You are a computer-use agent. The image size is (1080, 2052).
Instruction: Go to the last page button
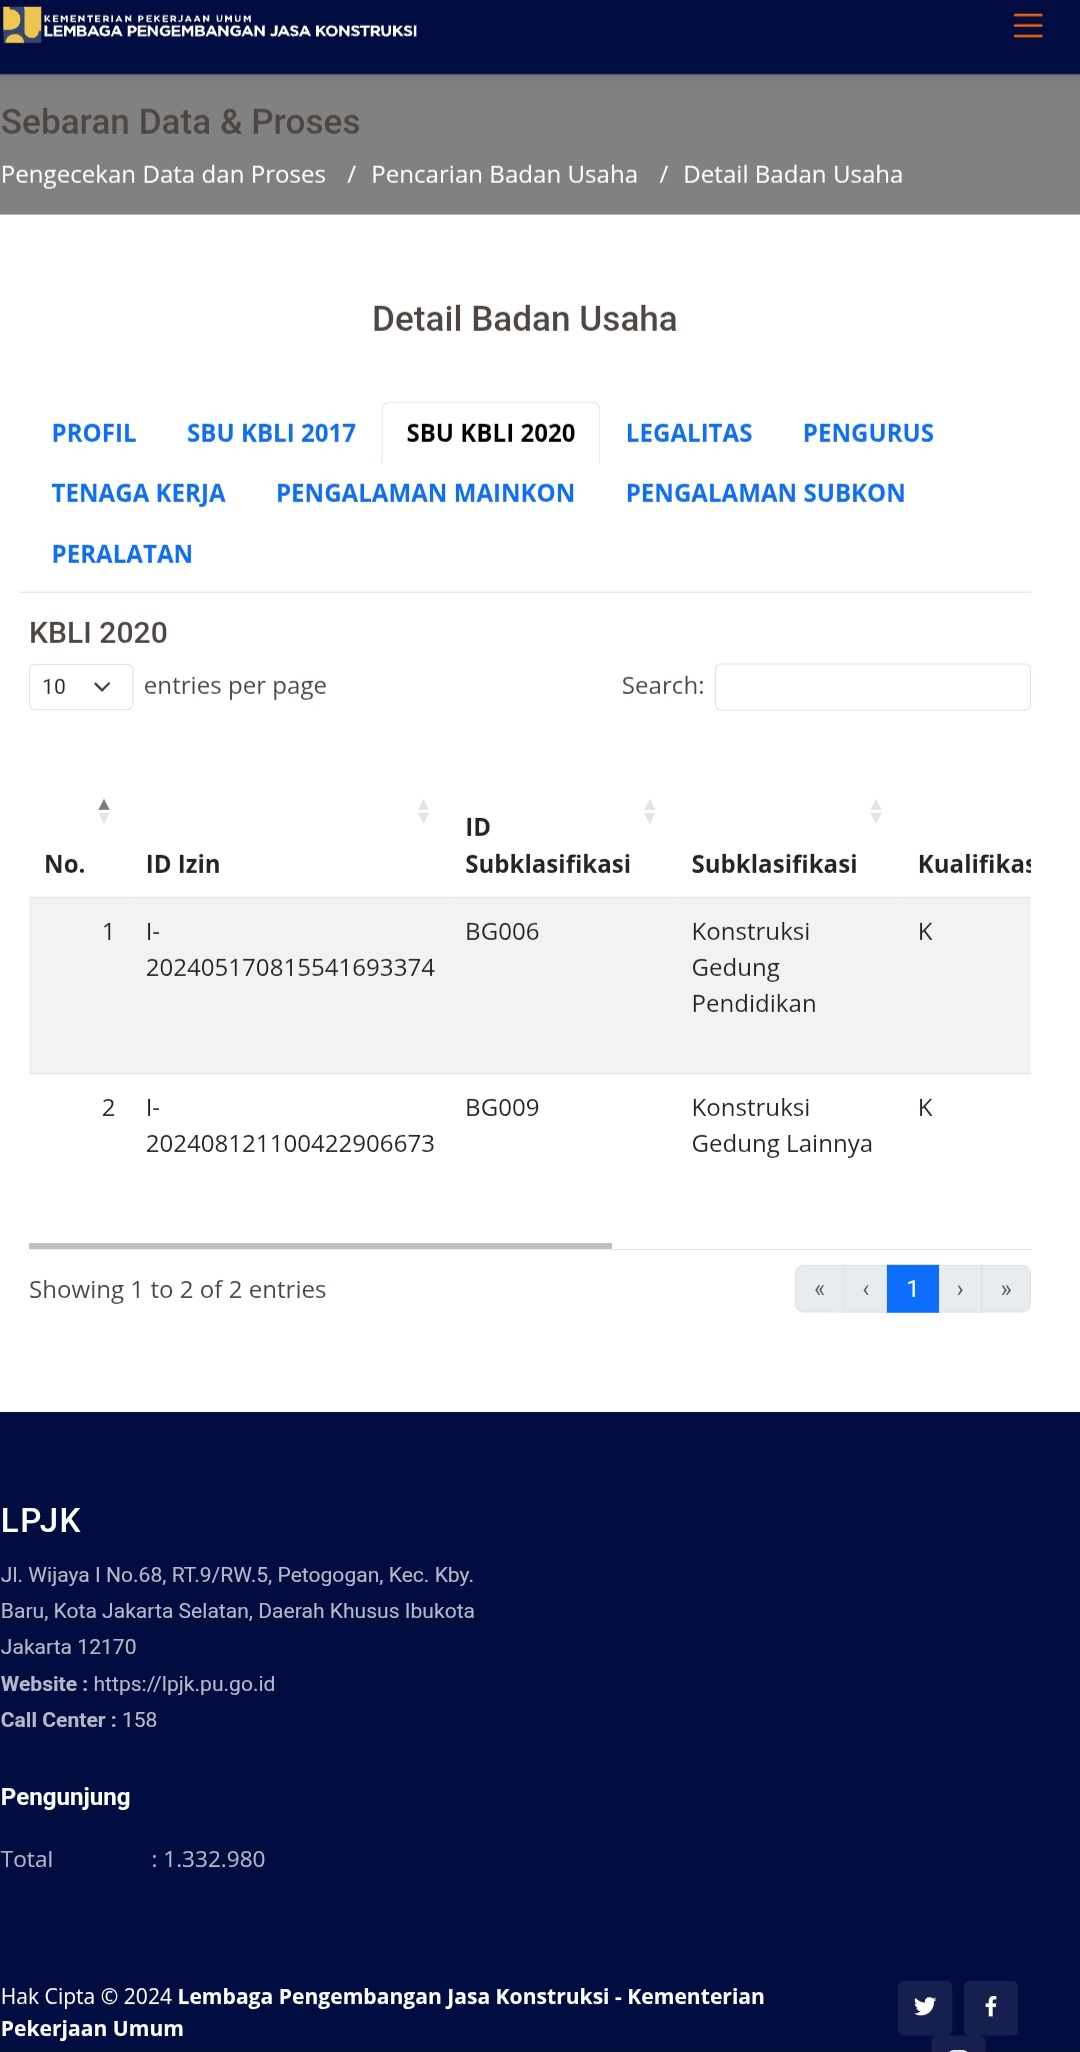[1006, 1289]
